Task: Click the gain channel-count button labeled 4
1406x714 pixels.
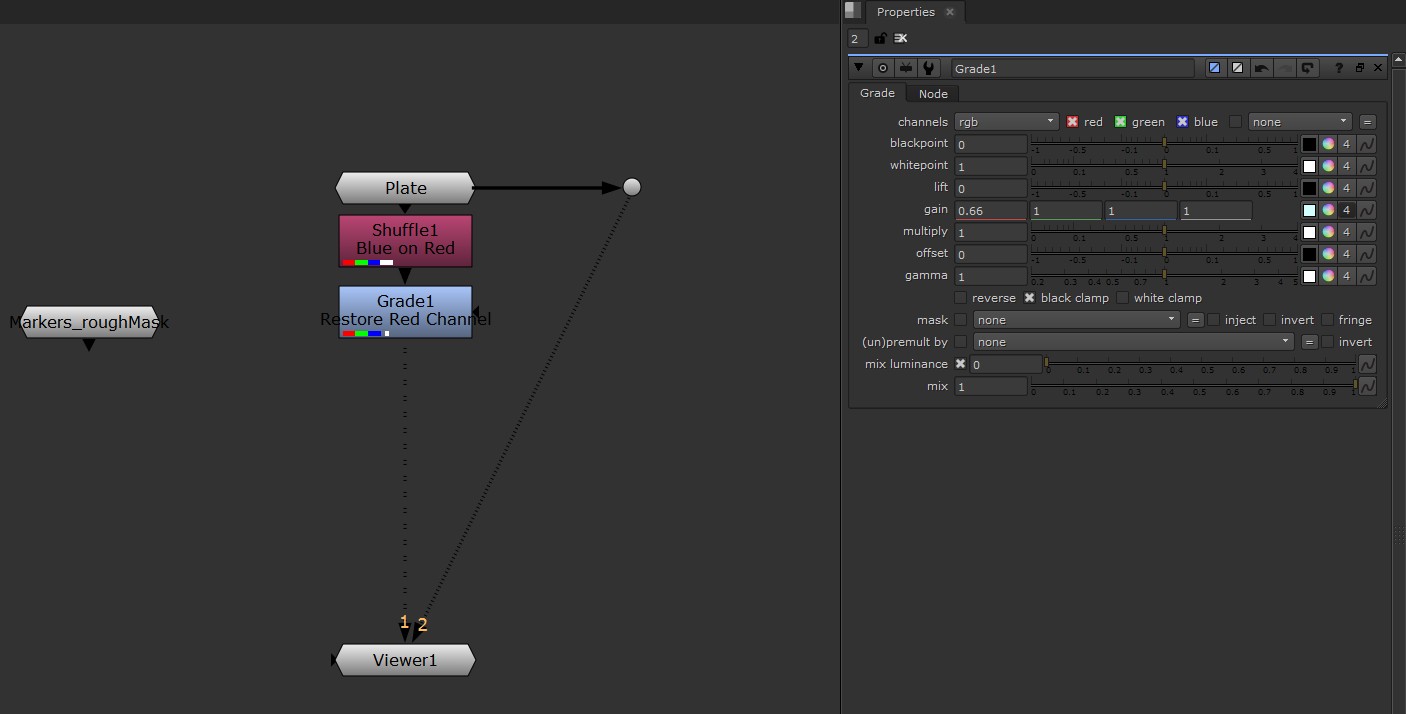Action: (1347, 210)
